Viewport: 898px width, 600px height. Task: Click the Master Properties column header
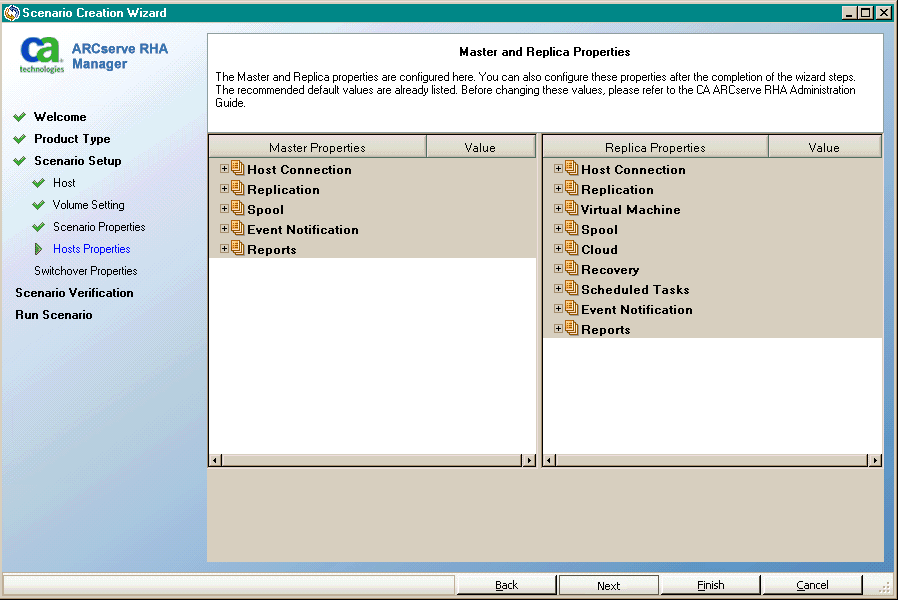(x=317, y=145)
